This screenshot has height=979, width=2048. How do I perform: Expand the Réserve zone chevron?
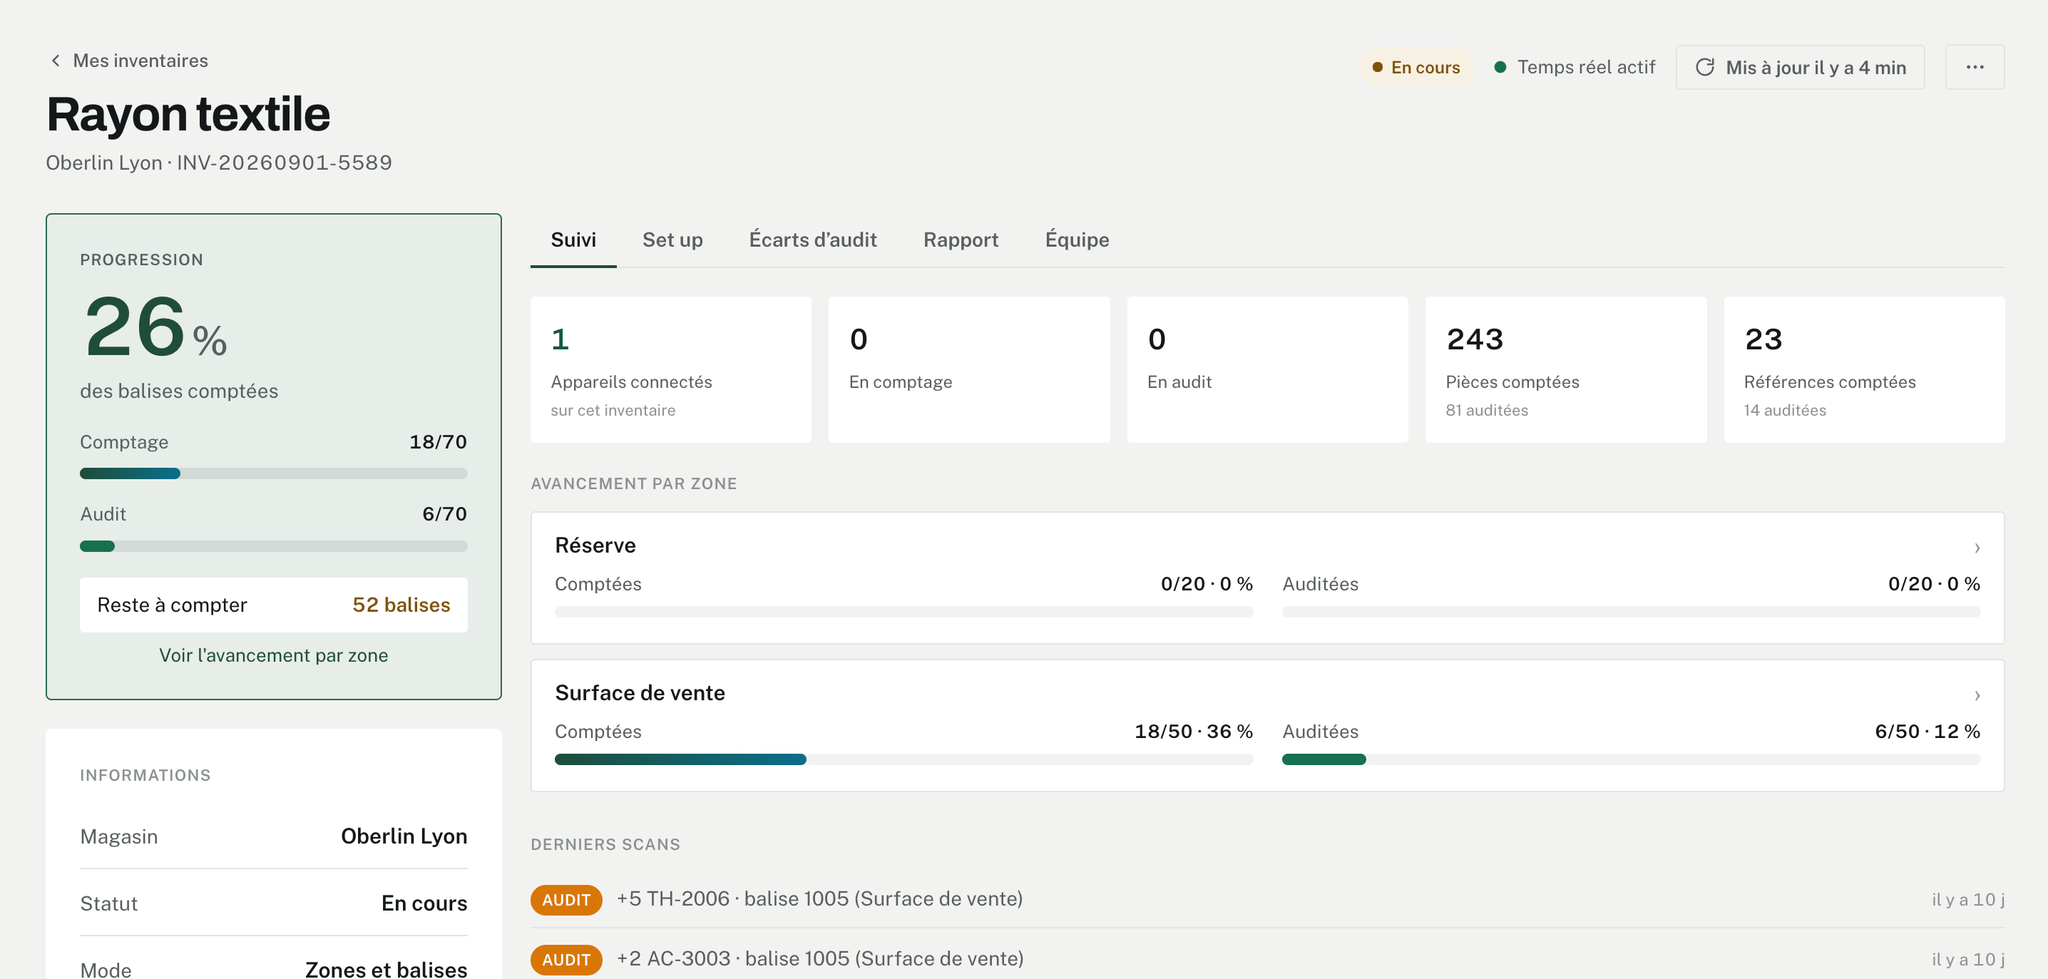pyautogui.click(x=1977, y=548)
